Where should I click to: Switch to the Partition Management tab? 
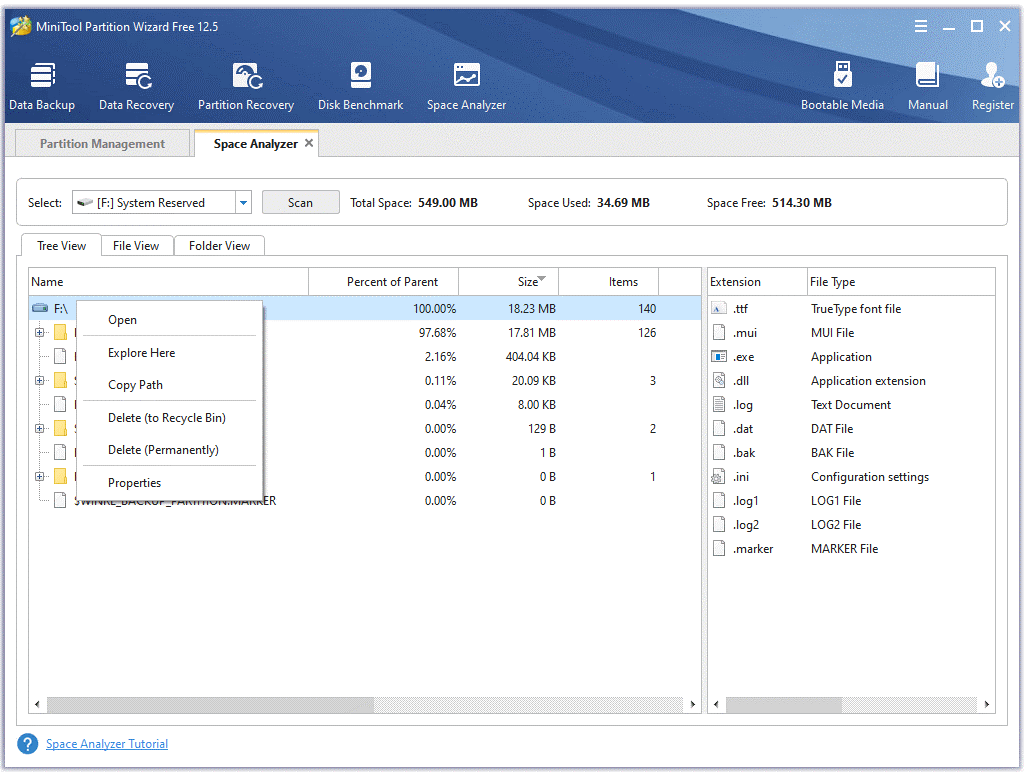101,143
